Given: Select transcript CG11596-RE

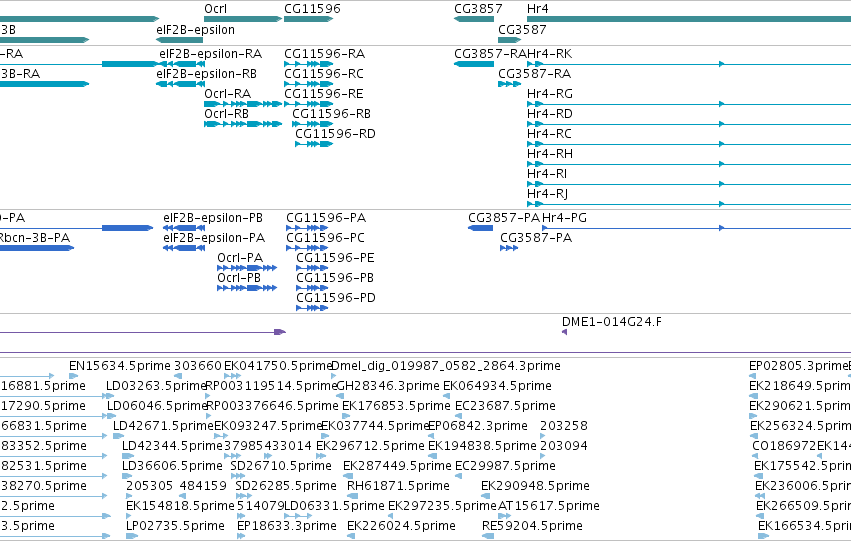Looking at the screenshot, I should (x=308, y=104).
